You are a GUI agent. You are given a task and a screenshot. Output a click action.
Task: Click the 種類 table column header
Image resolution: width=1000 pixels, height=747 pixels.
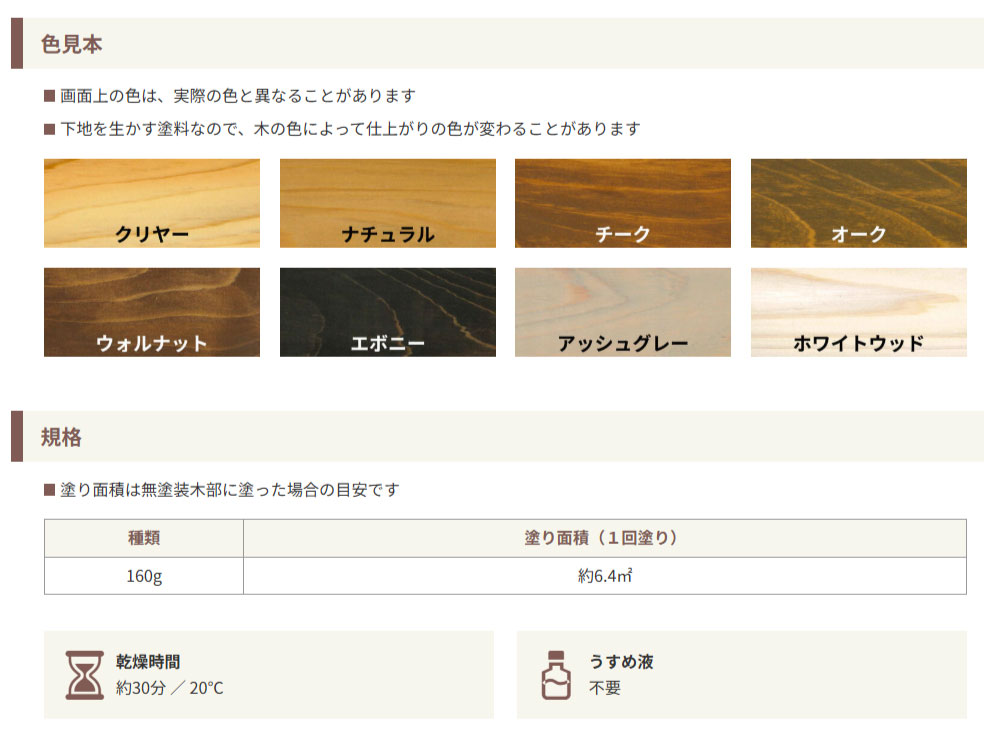pos(144,538)
